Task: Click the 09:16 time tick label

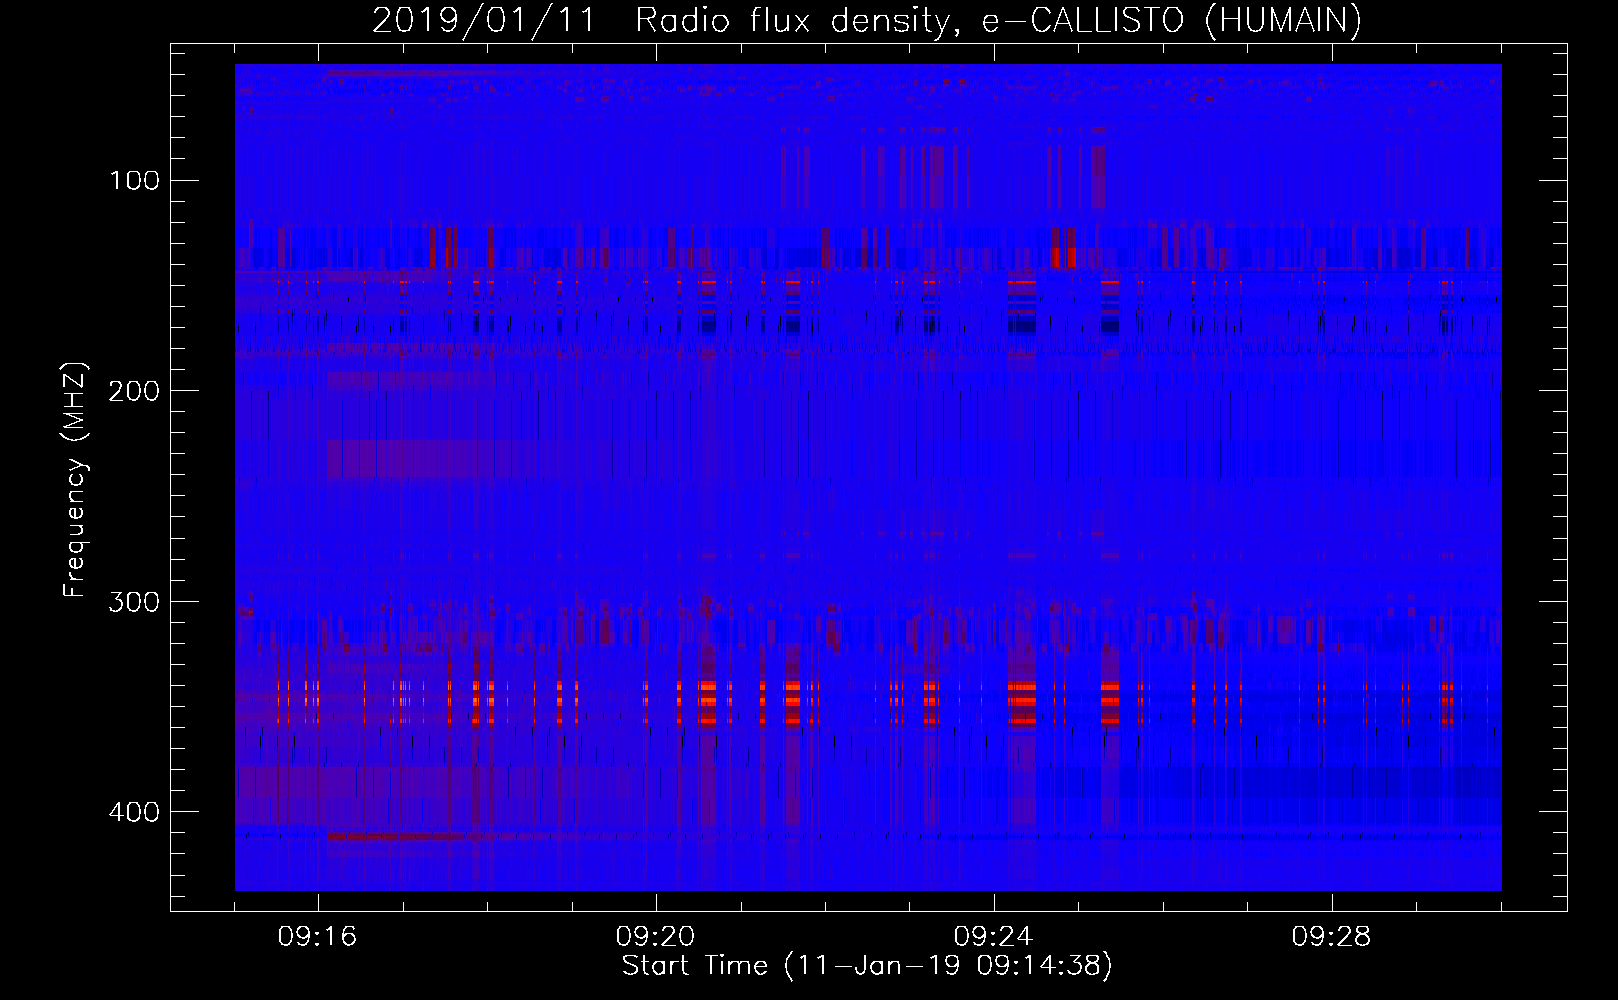Action: tap(318, 937)
